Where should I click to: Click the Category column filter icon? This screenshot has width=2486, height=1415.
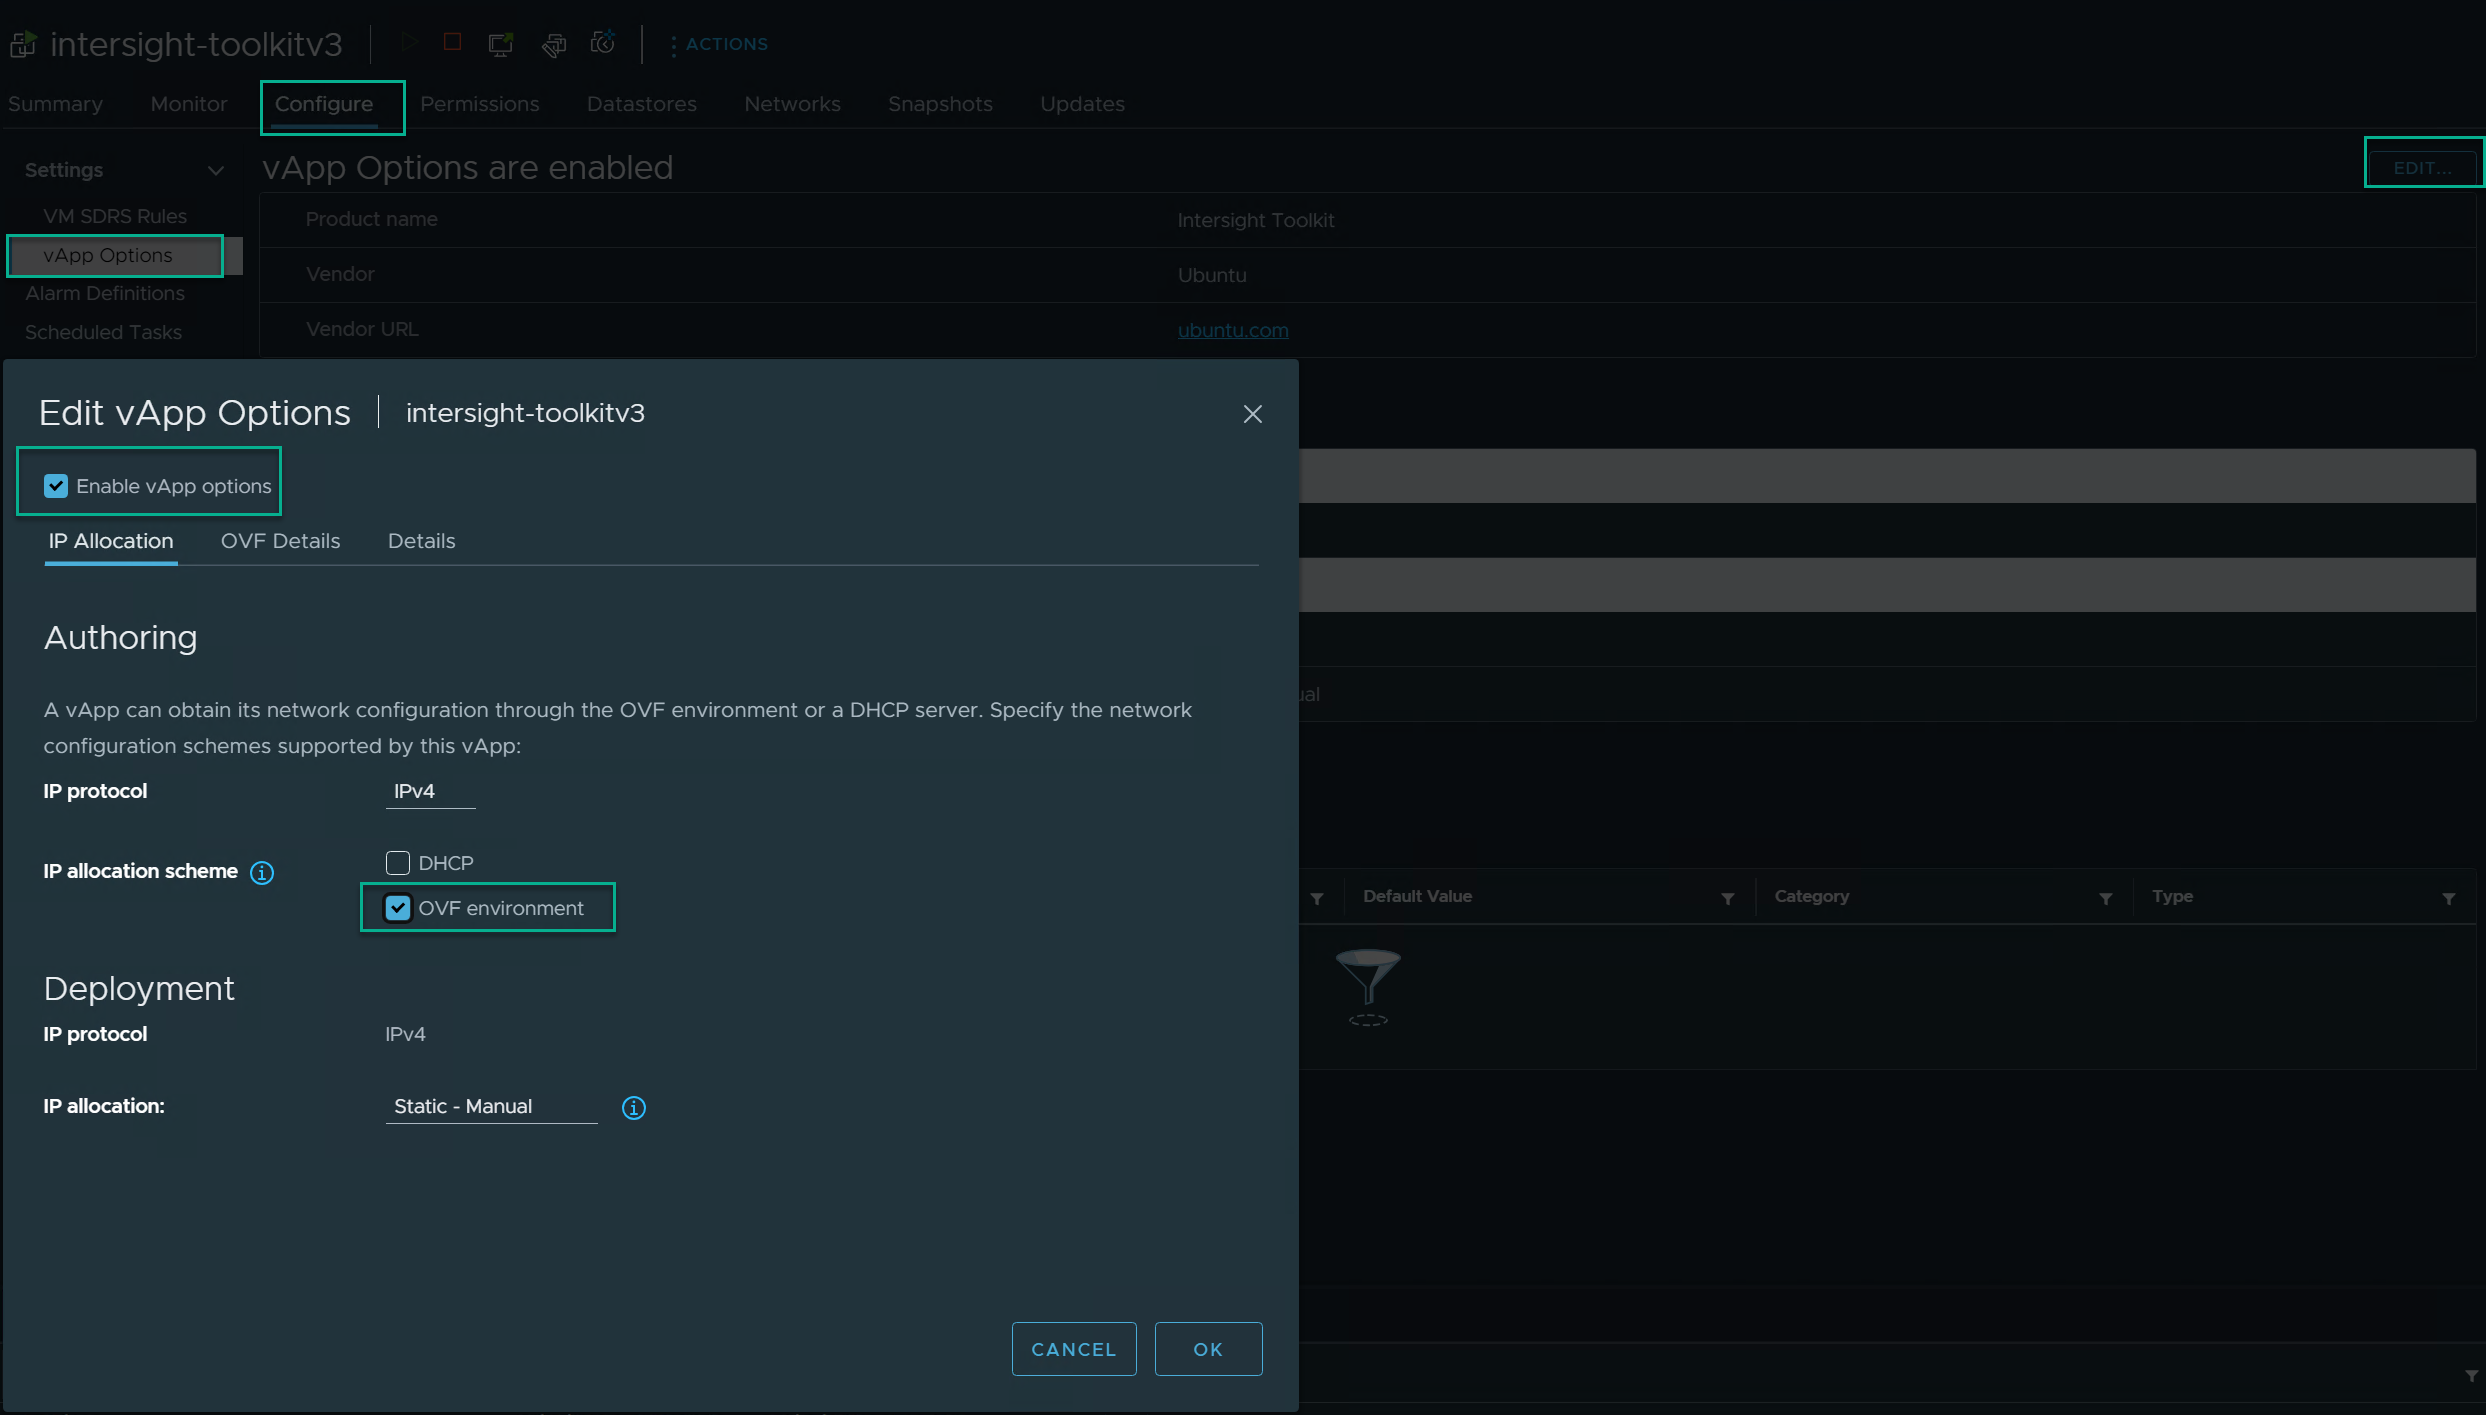(2105, 899)
